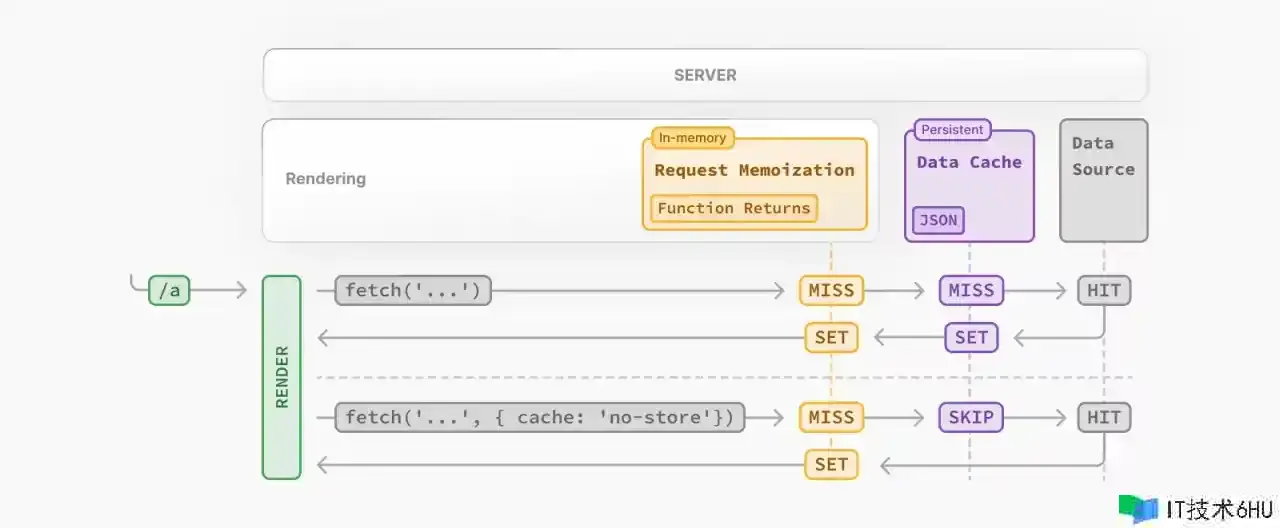The height and width of the screenshot is (528, 1280).
Task: Click the Function Returns label box
Action: tap(734, 208)
